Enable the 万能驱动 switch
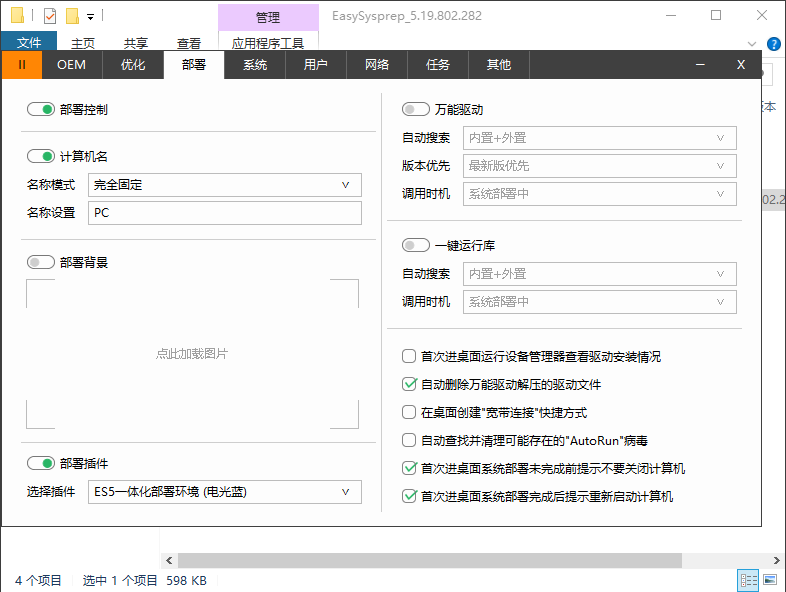This screenshot has height=592, width=786. [416, 110]
